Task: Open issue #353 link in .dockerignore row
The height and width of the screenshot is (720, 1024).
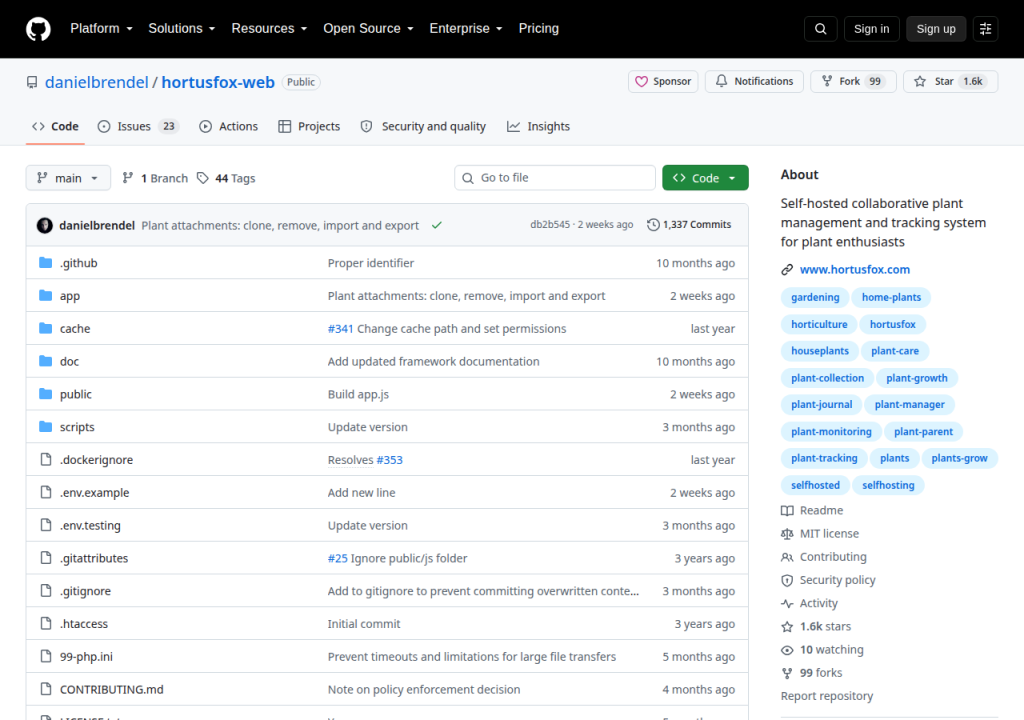Action: [x=389, y=460]
